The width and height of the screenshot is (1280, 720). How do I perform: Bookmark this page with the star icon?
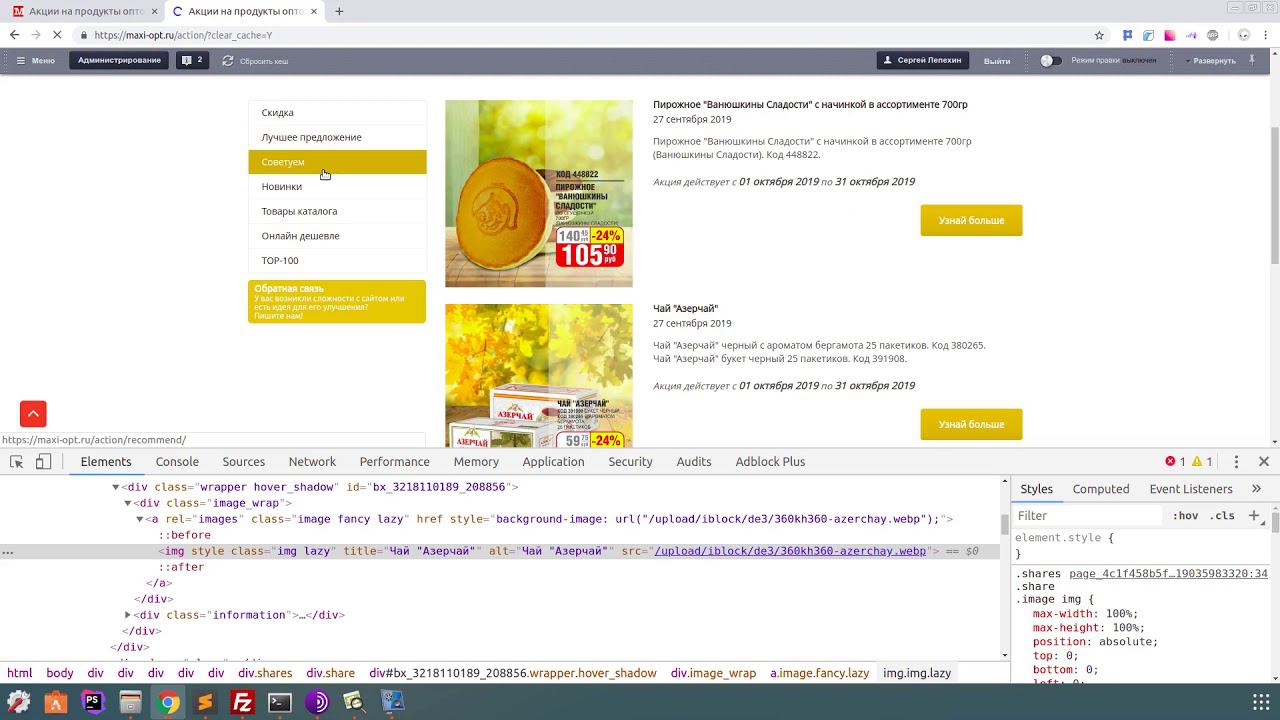click(1099, 35)
